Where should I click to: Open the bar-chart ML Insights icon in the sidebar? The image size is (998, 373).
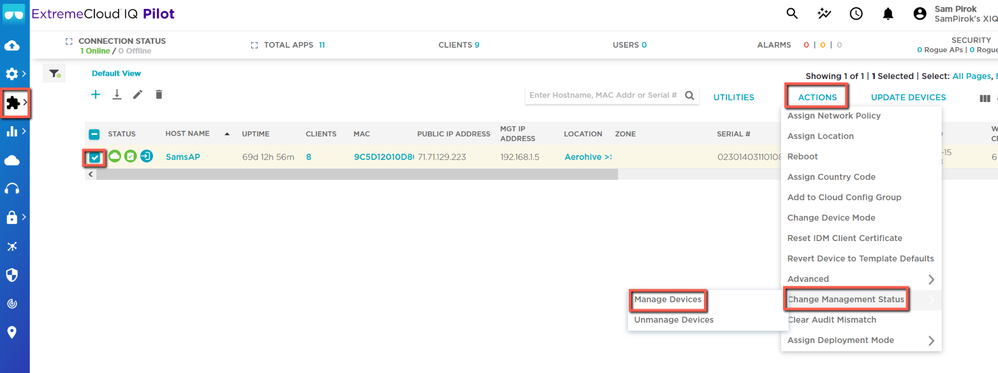(x=11, y=132)
